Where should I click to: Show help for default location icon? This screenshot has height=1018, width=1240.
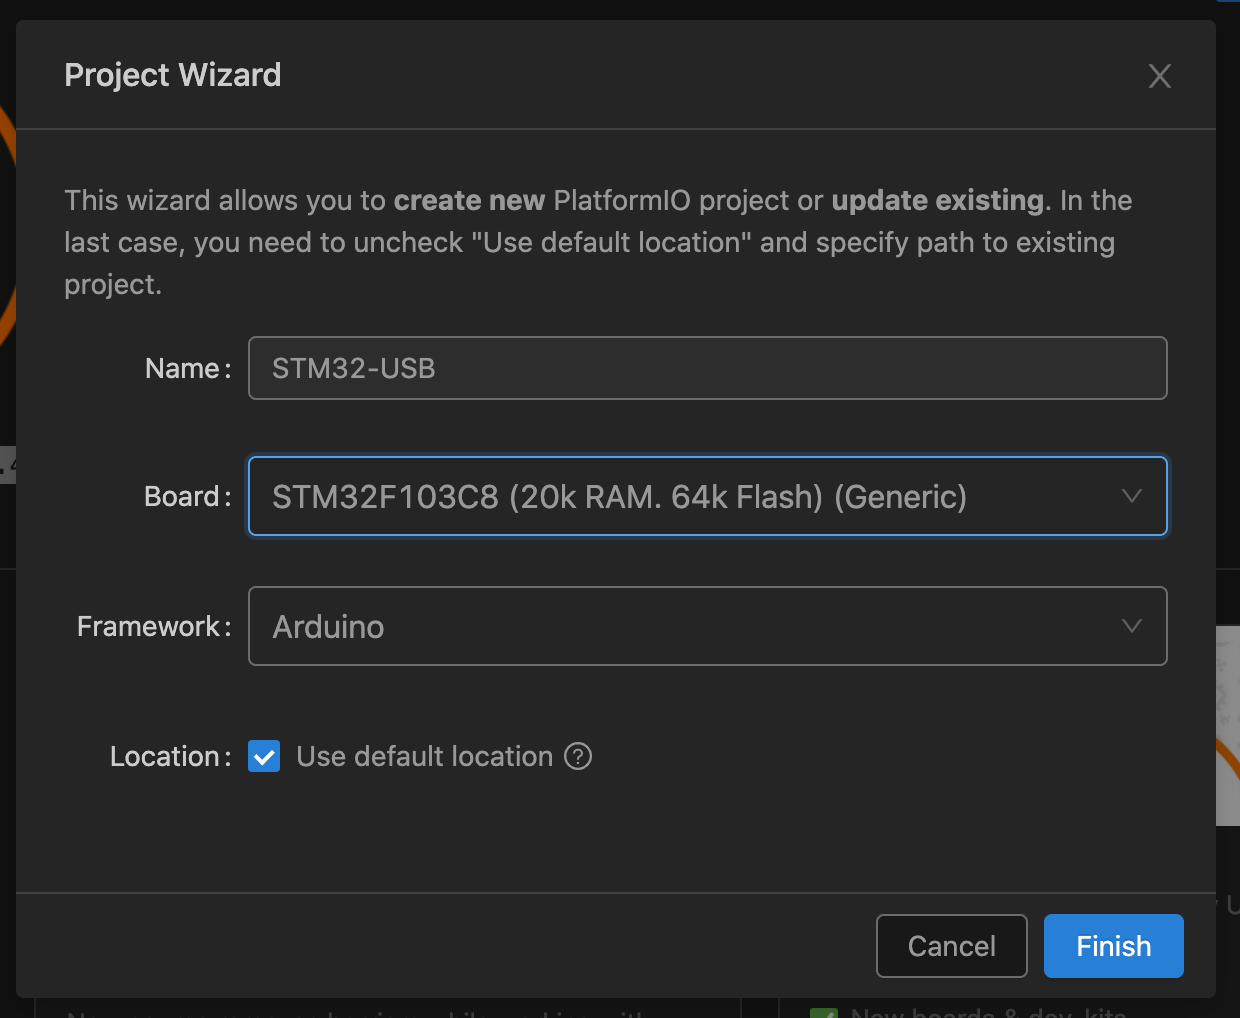click(x=578, y=756)
